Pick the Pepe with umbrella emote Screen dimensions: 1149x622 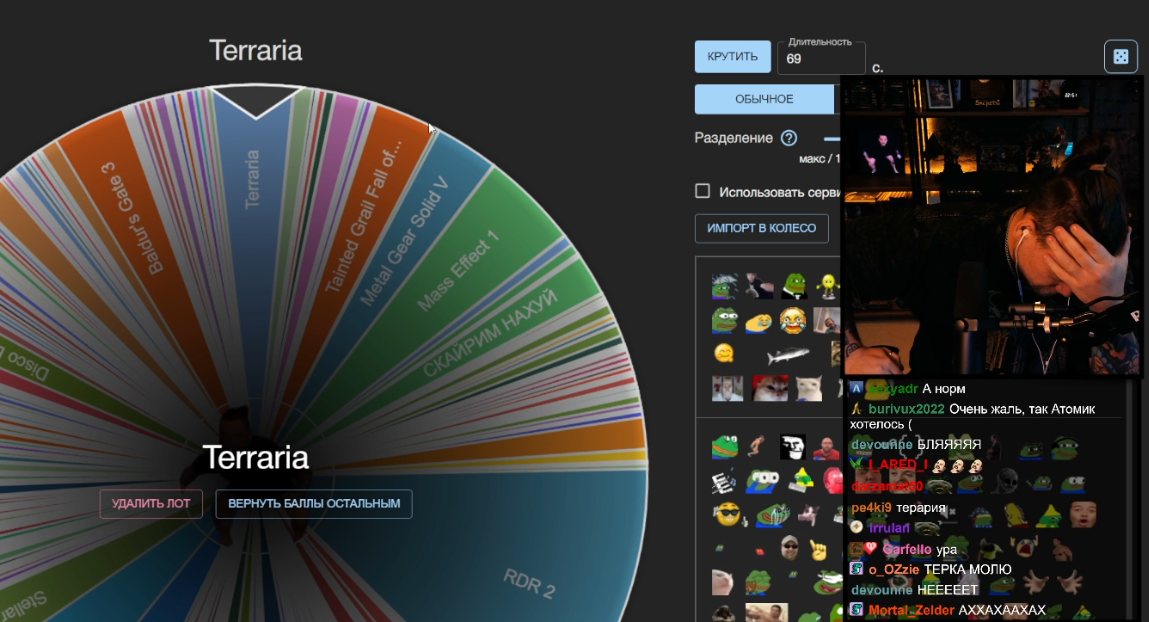point(724,286)
